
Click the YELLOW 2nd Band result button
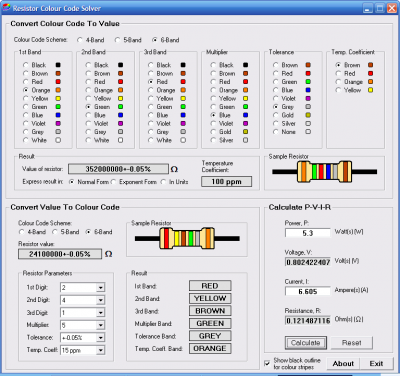210,298
